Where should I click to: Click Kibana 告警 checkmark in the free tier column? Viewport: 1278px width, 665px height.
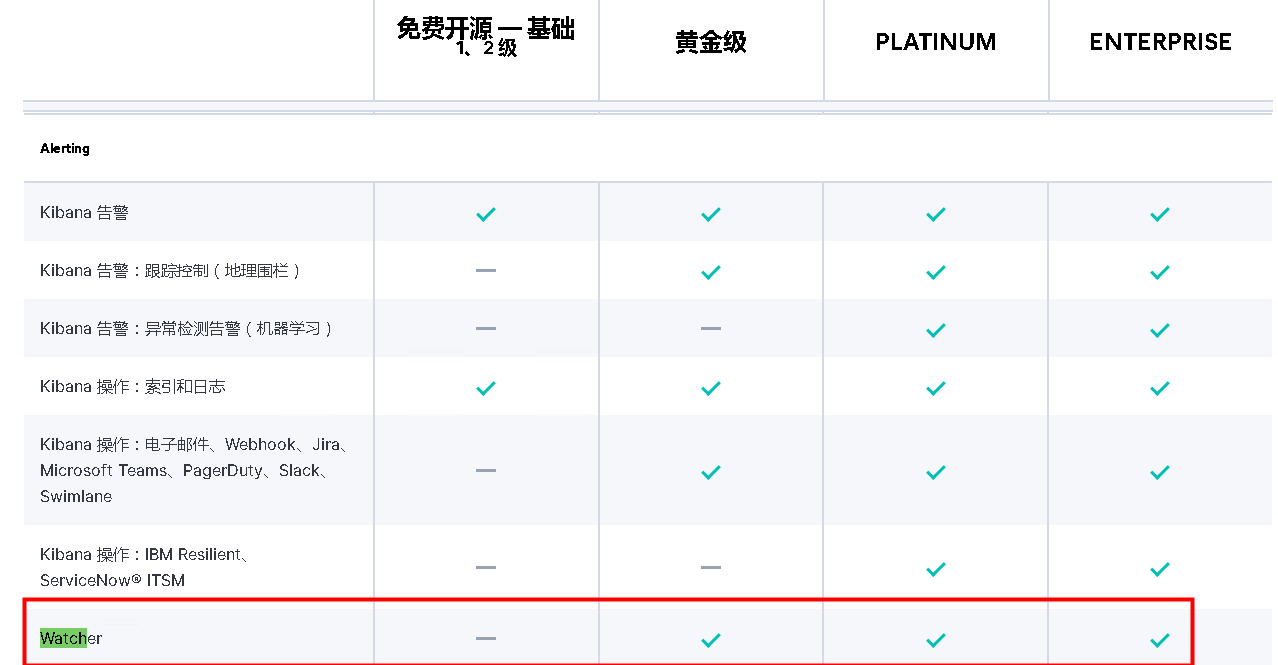(486, 214)
